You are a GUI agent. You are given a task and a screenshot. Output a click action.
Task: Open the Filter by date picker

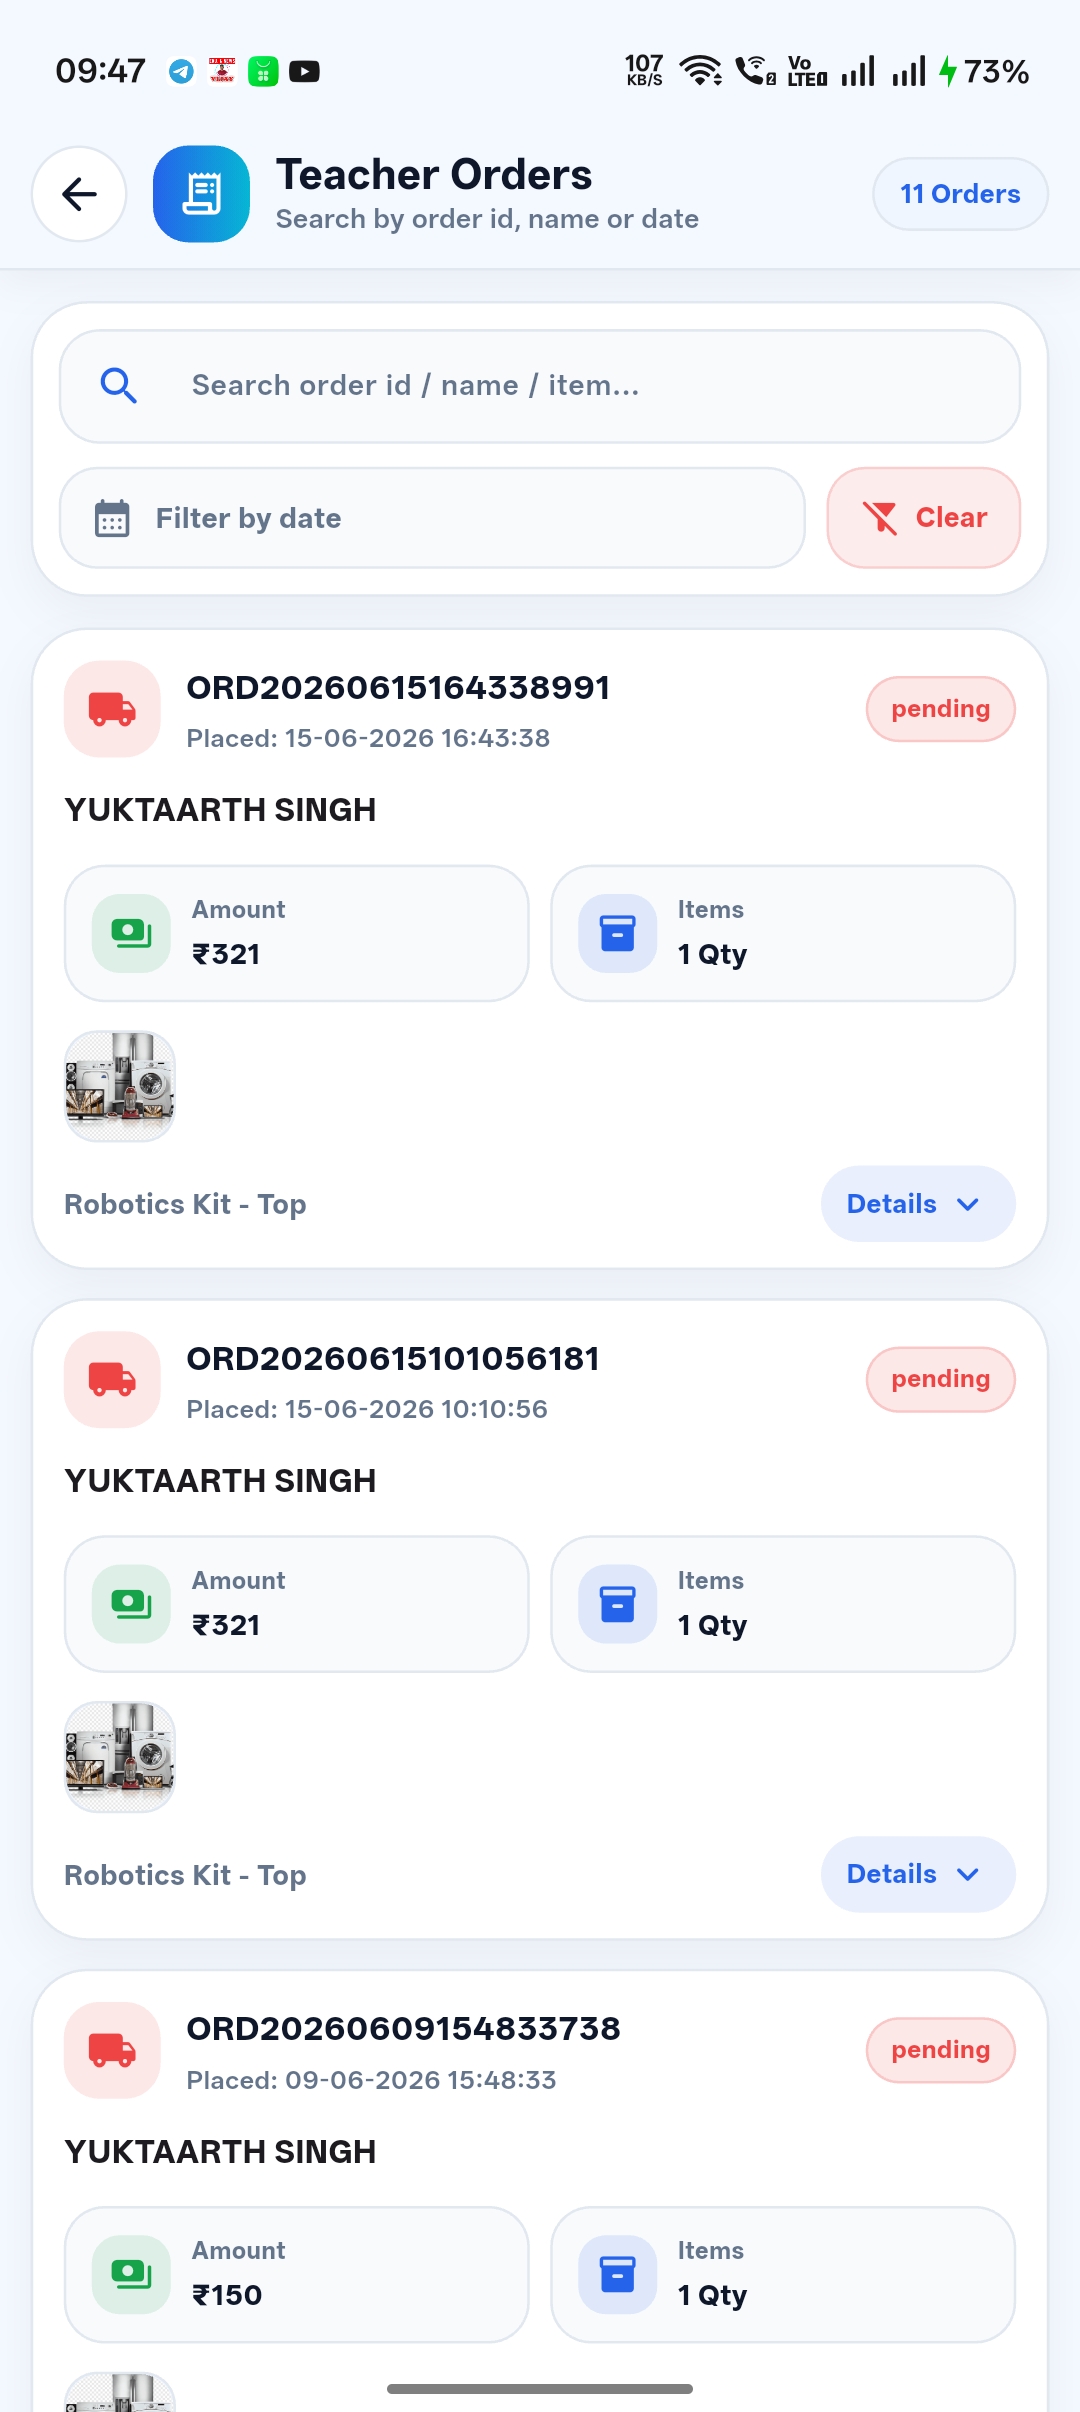click(432, 518)
